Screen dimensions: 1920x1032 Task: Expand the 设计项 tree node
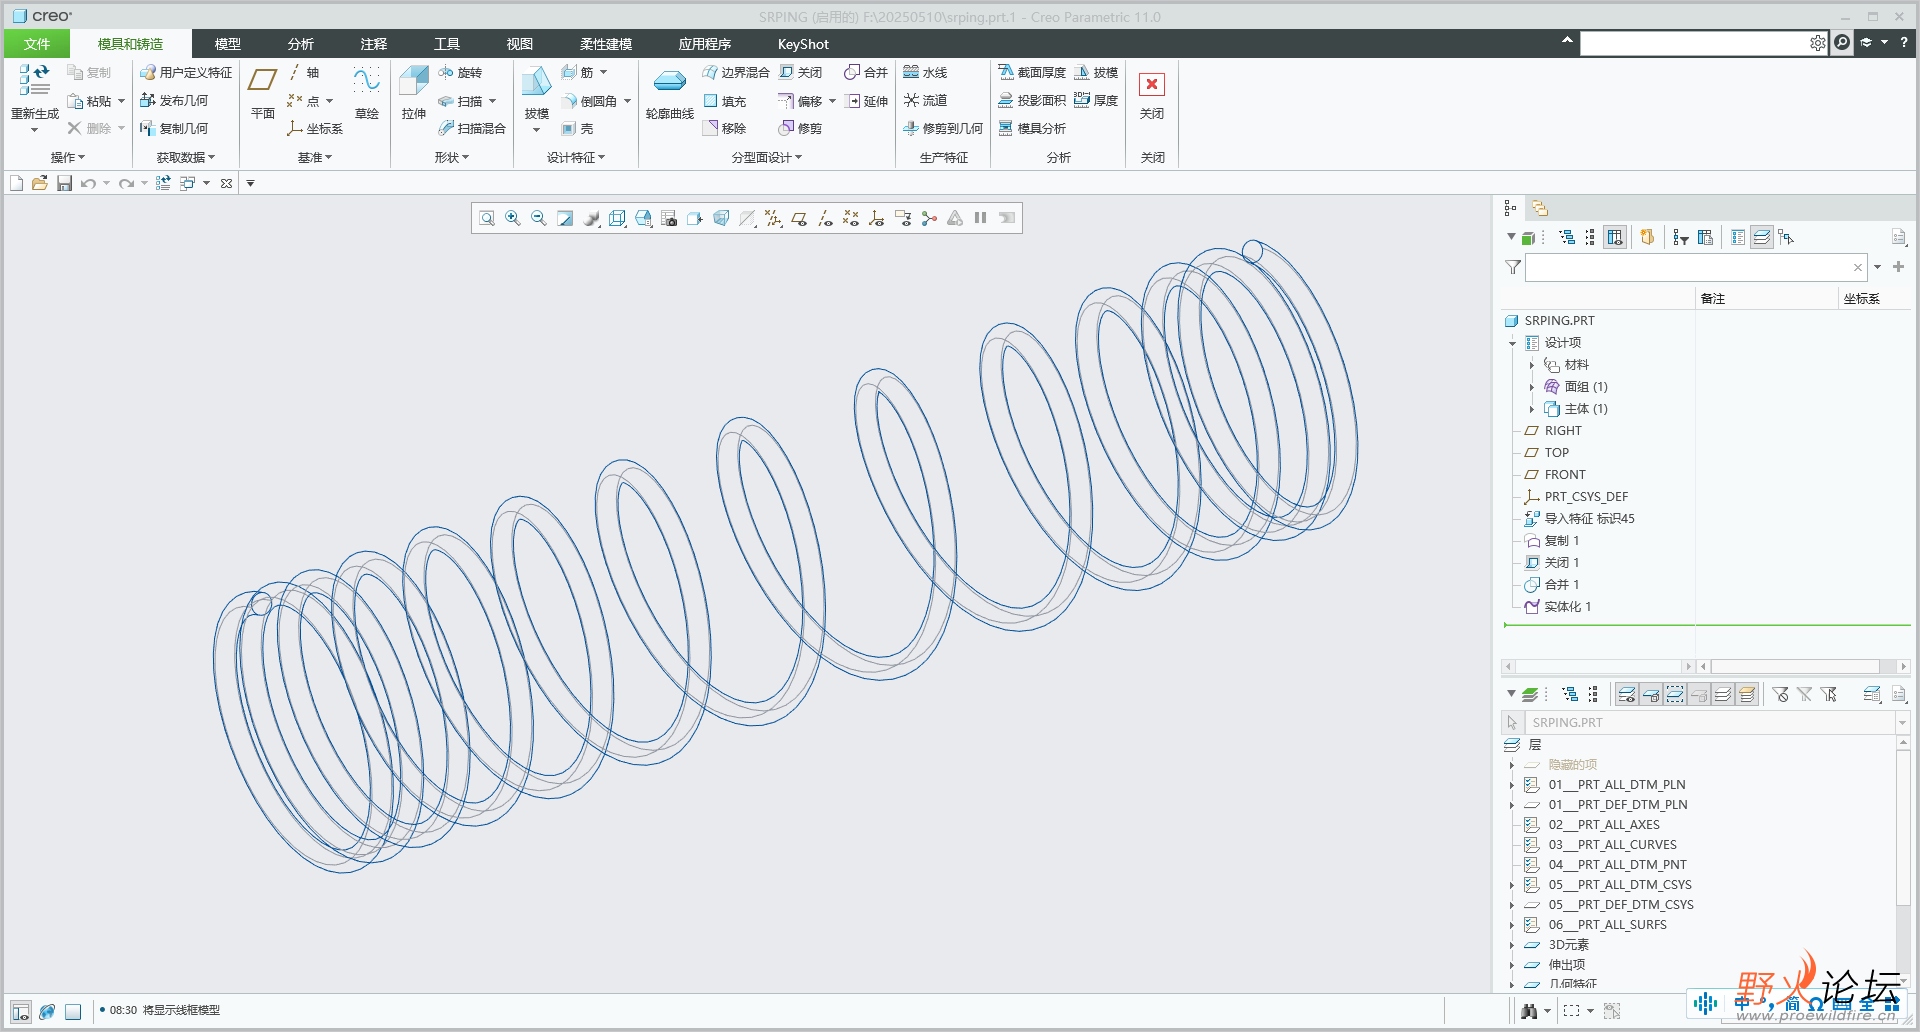[1513, 343]
